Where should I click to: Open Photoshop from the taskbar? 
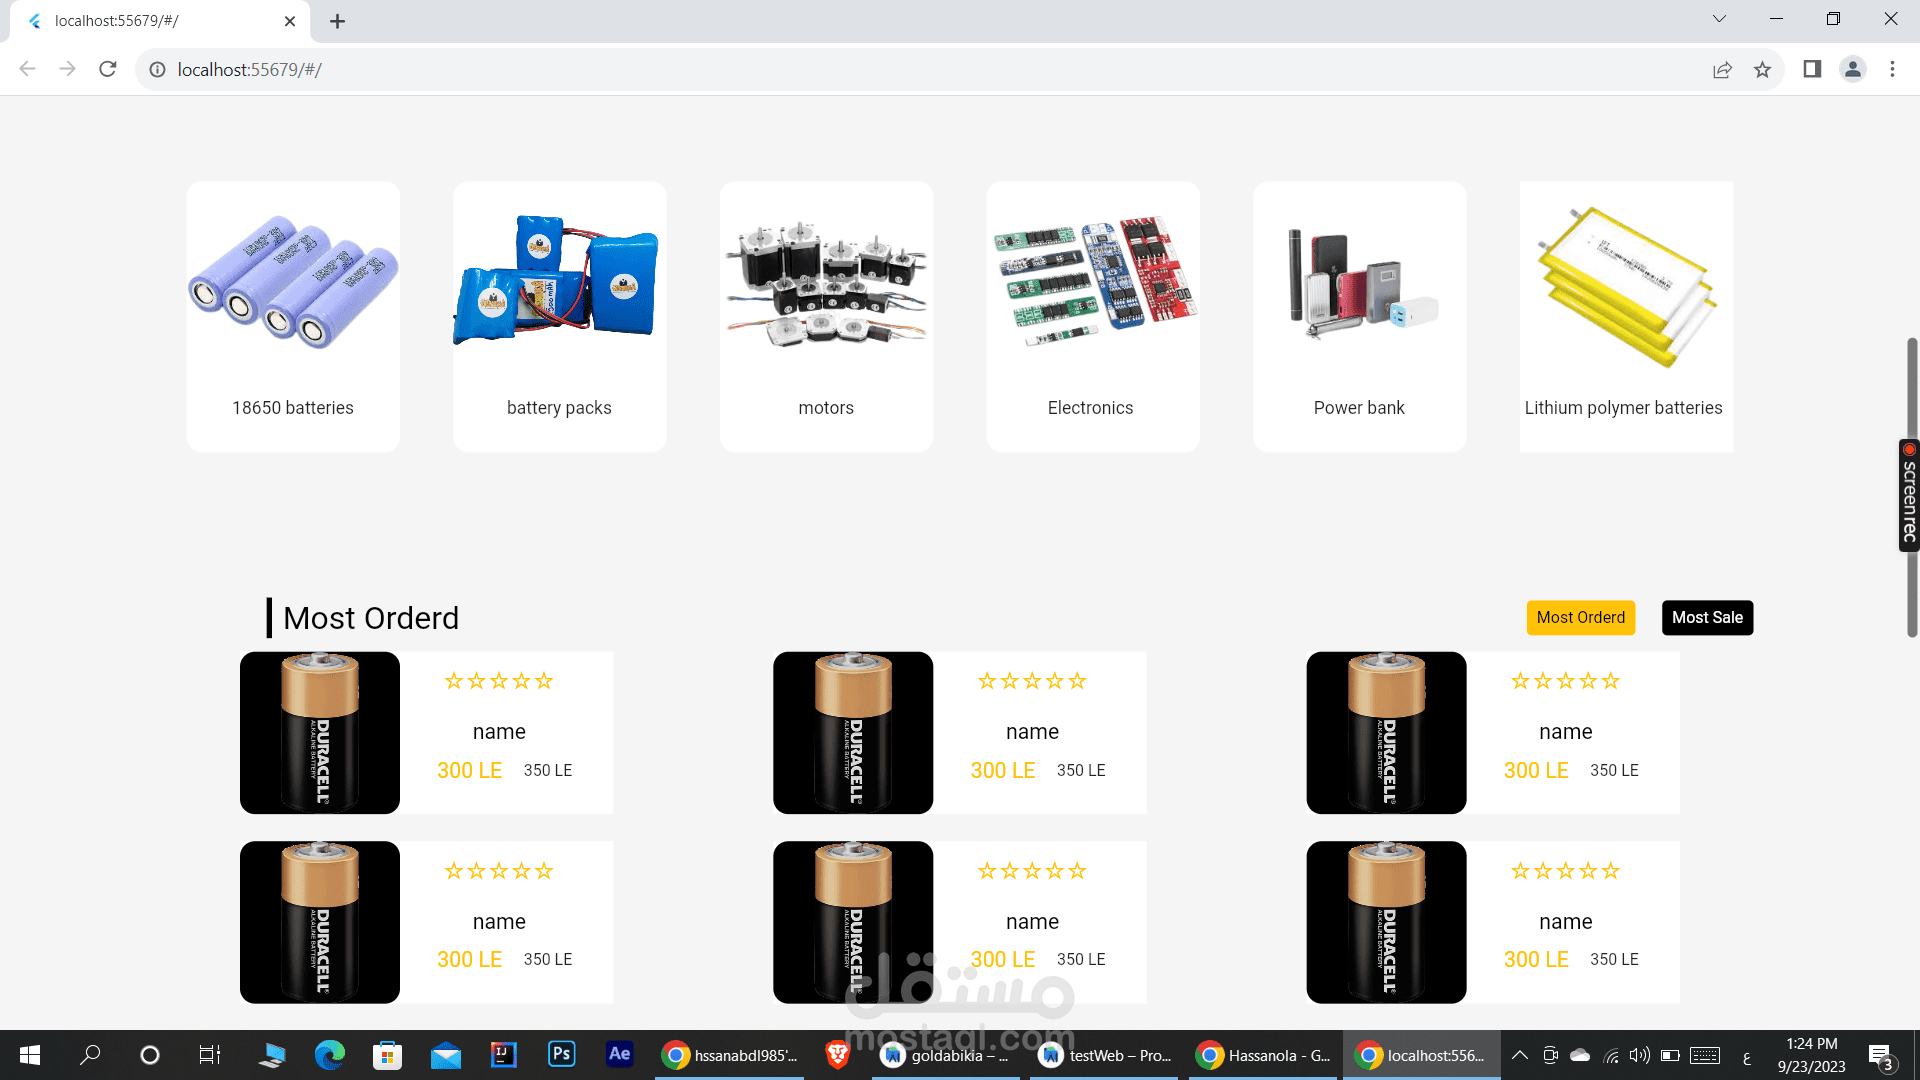tap(561, 1054)
